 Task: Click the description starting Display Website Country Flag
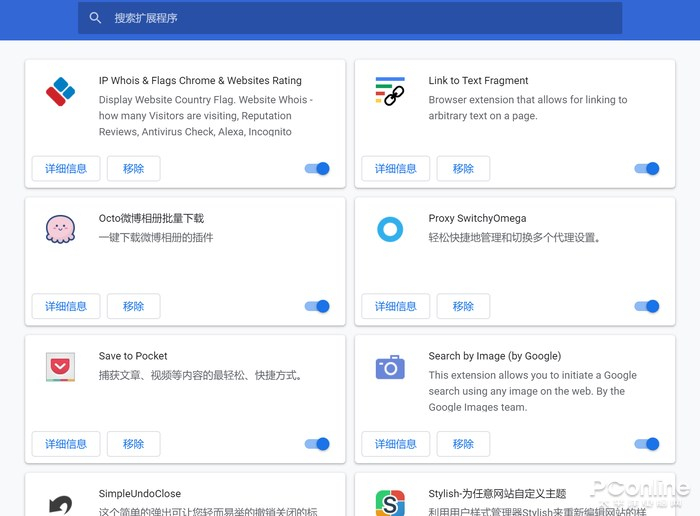click(205, 116)
